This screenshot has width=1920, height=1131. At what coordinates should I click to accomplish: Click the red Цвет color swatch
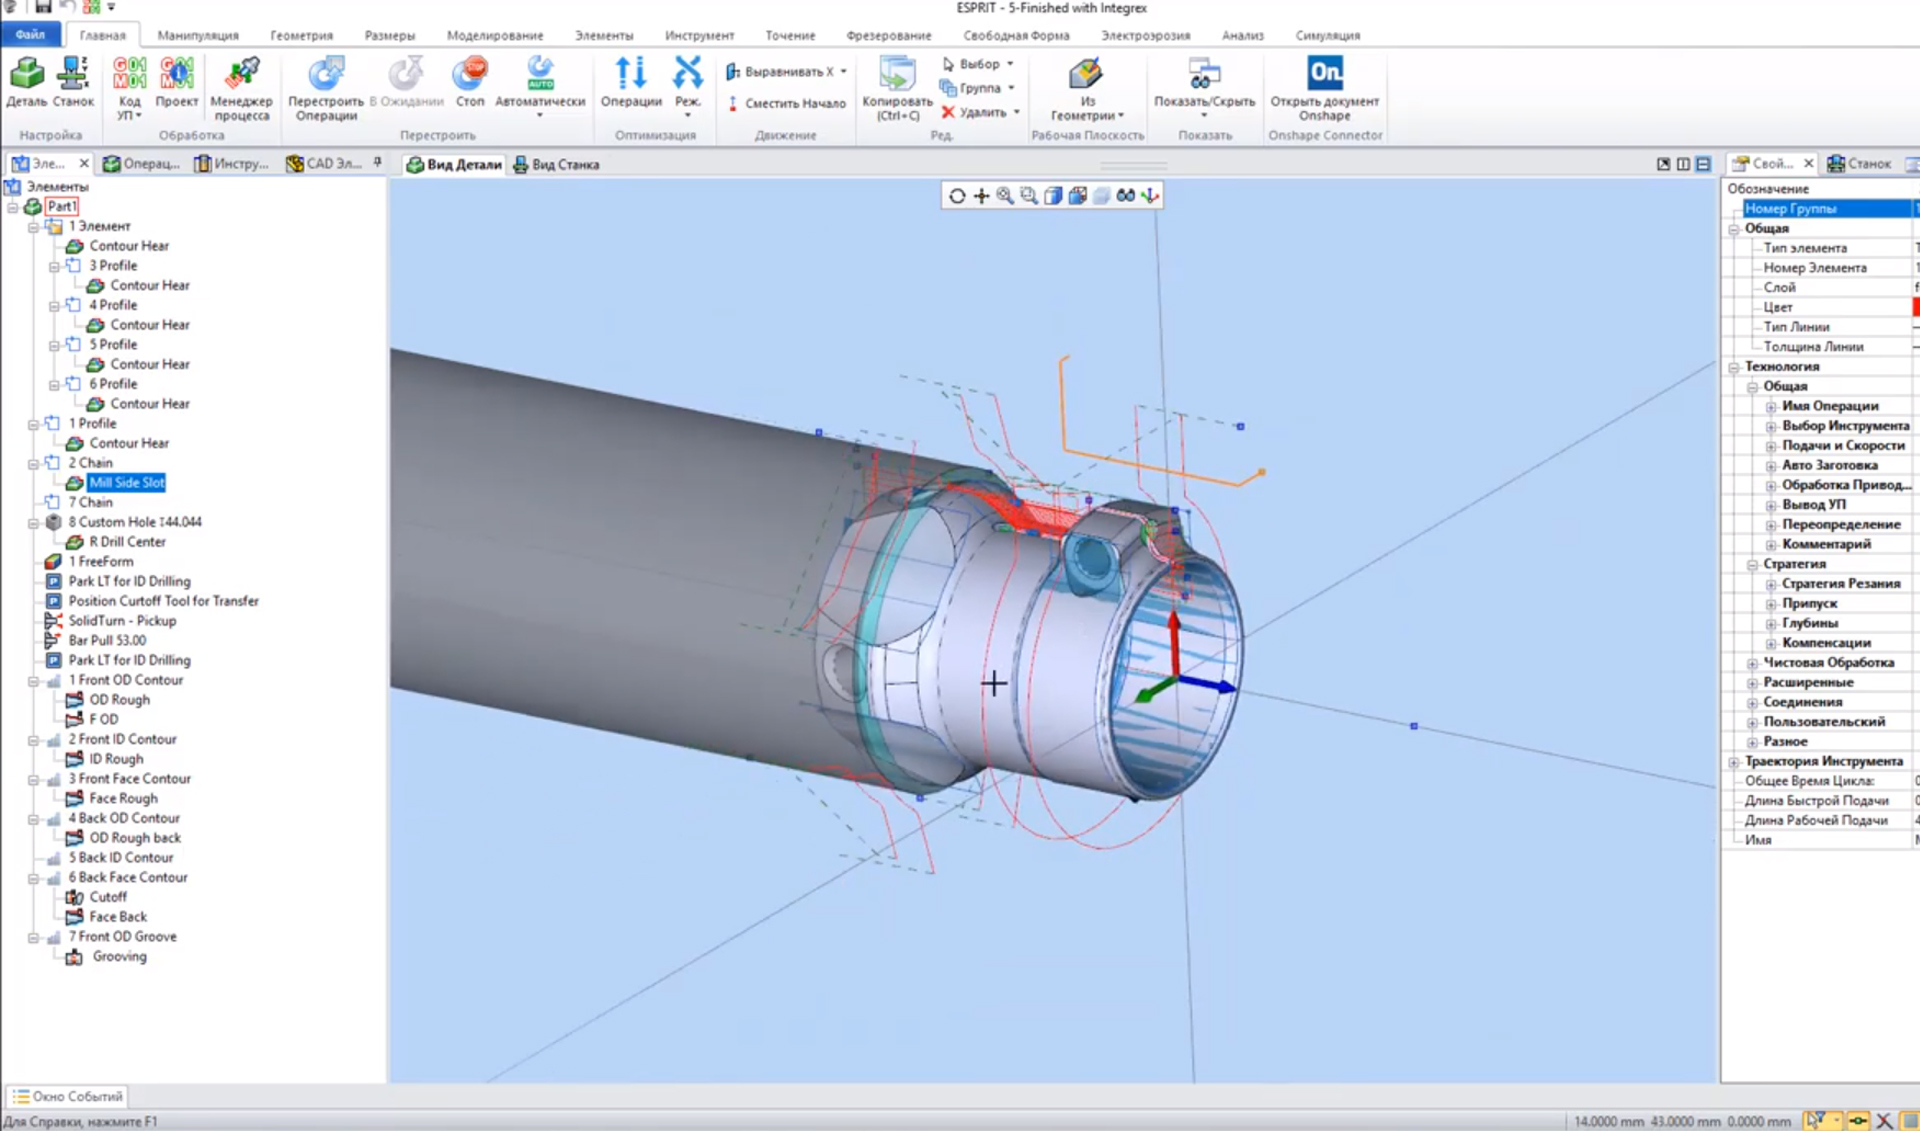click(1915, 307)
